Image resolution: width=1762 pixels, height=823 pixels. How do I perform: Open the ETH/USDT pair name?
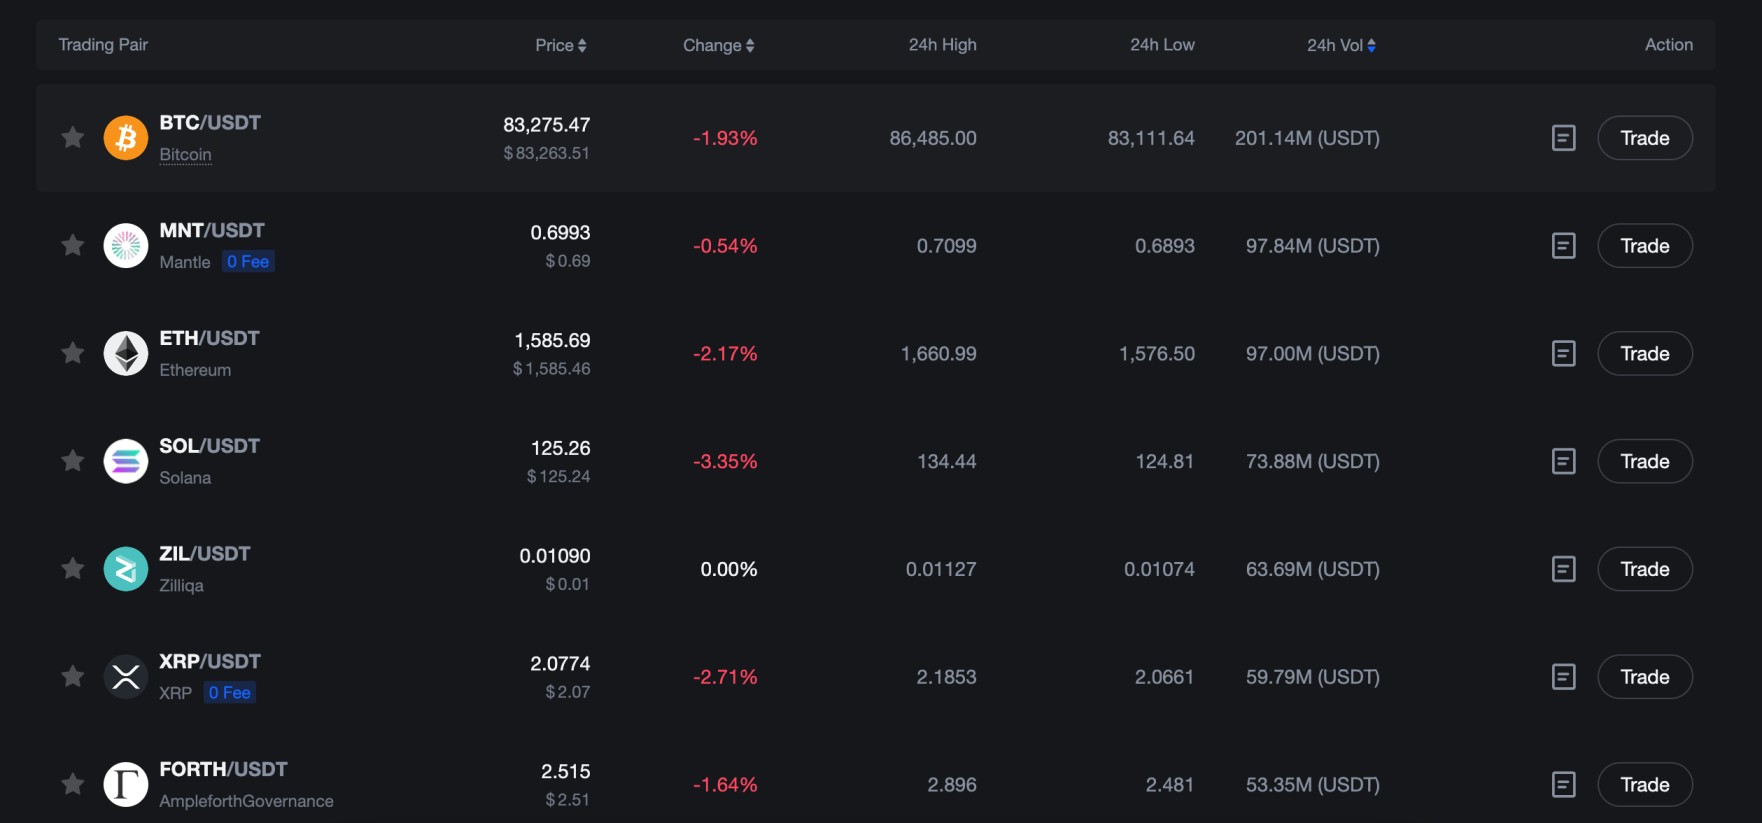tap(209, 338)
